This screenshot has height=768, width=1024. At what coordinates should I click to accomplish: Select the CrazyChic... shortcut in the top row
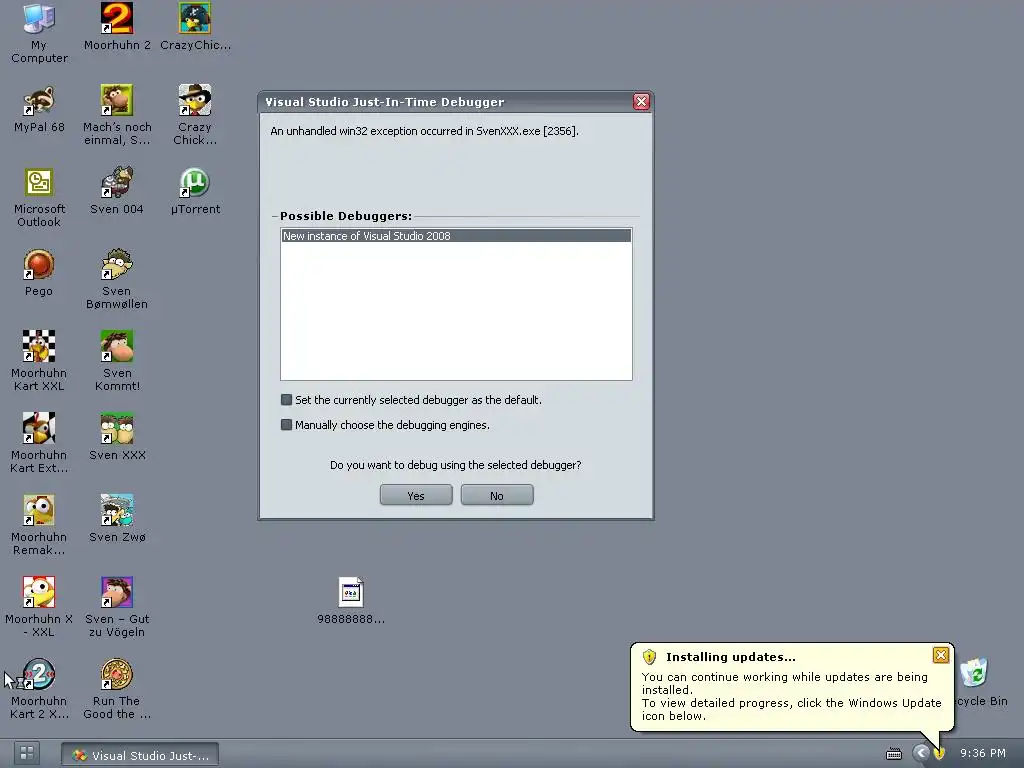(x=195, y=26)
